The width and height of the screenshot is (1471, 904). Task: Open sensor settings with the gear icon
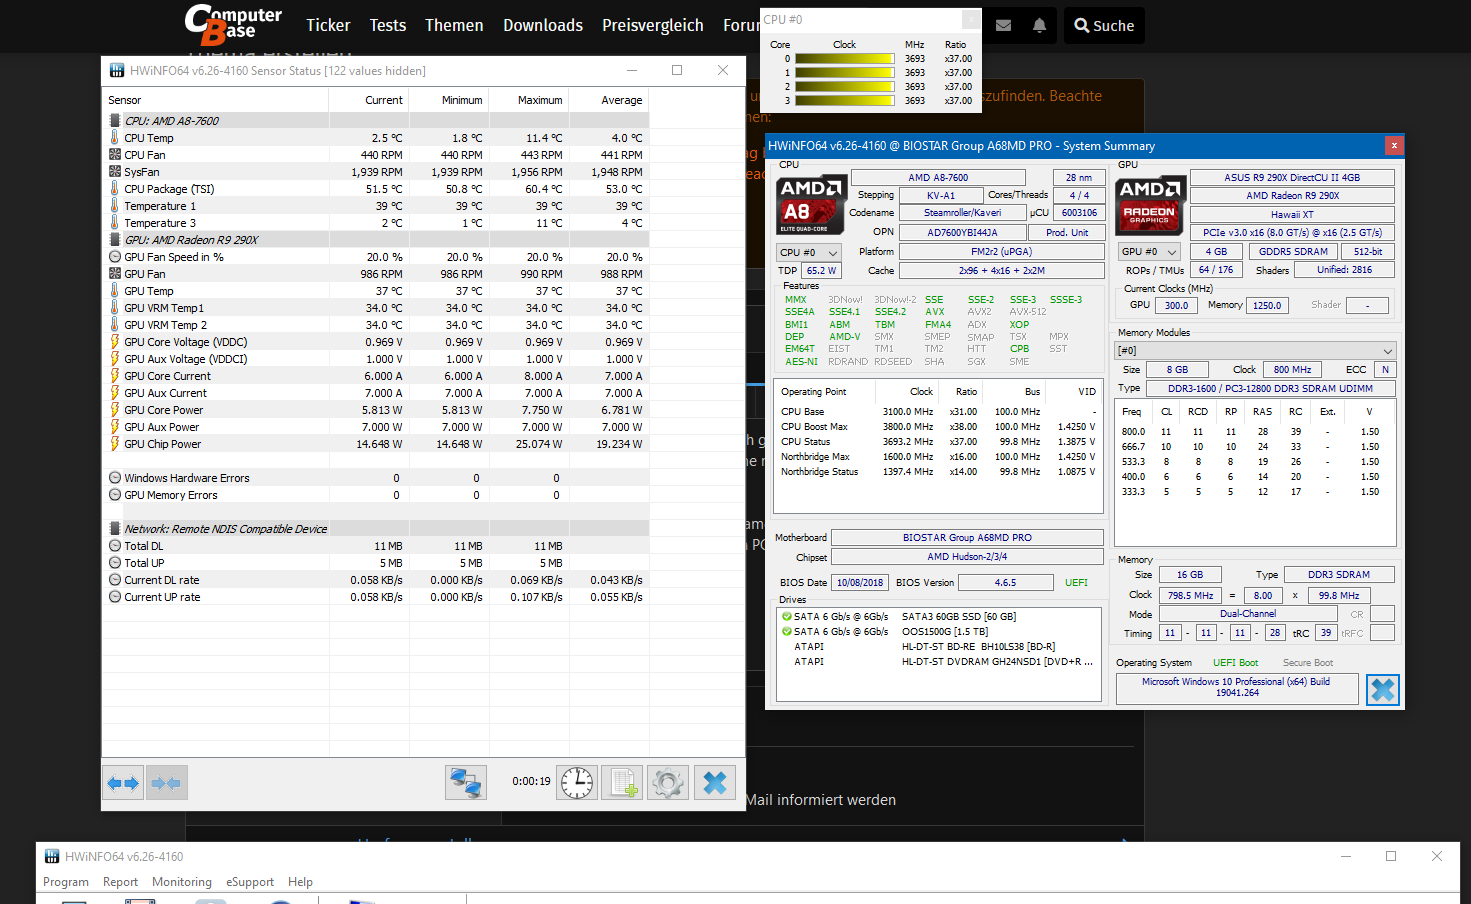669,783
